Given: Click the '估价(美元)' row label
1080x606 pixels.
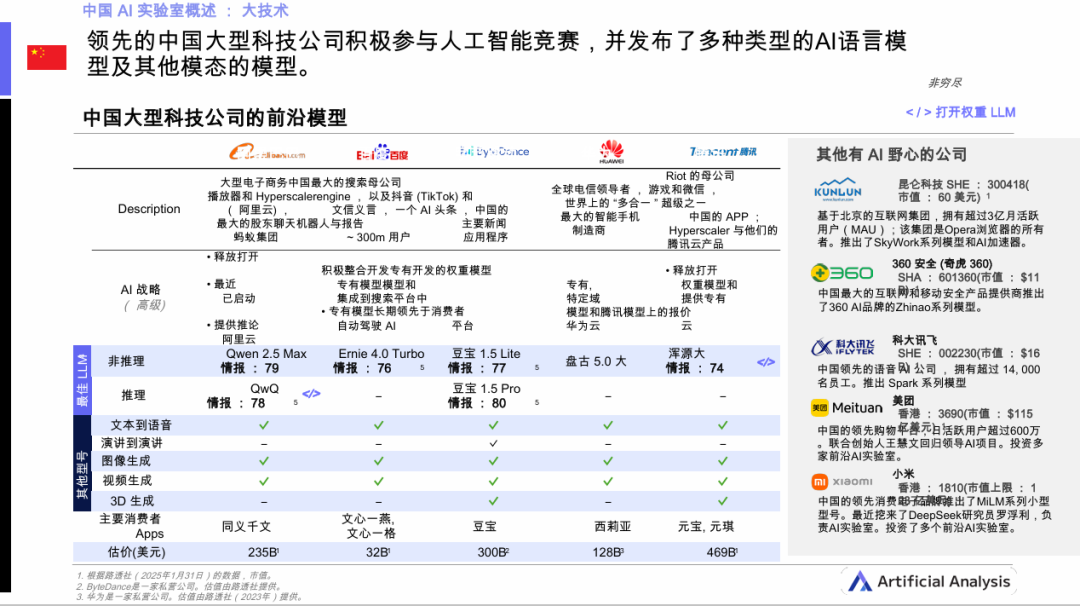Looking at the screenshot, I should tap(136, 552).
